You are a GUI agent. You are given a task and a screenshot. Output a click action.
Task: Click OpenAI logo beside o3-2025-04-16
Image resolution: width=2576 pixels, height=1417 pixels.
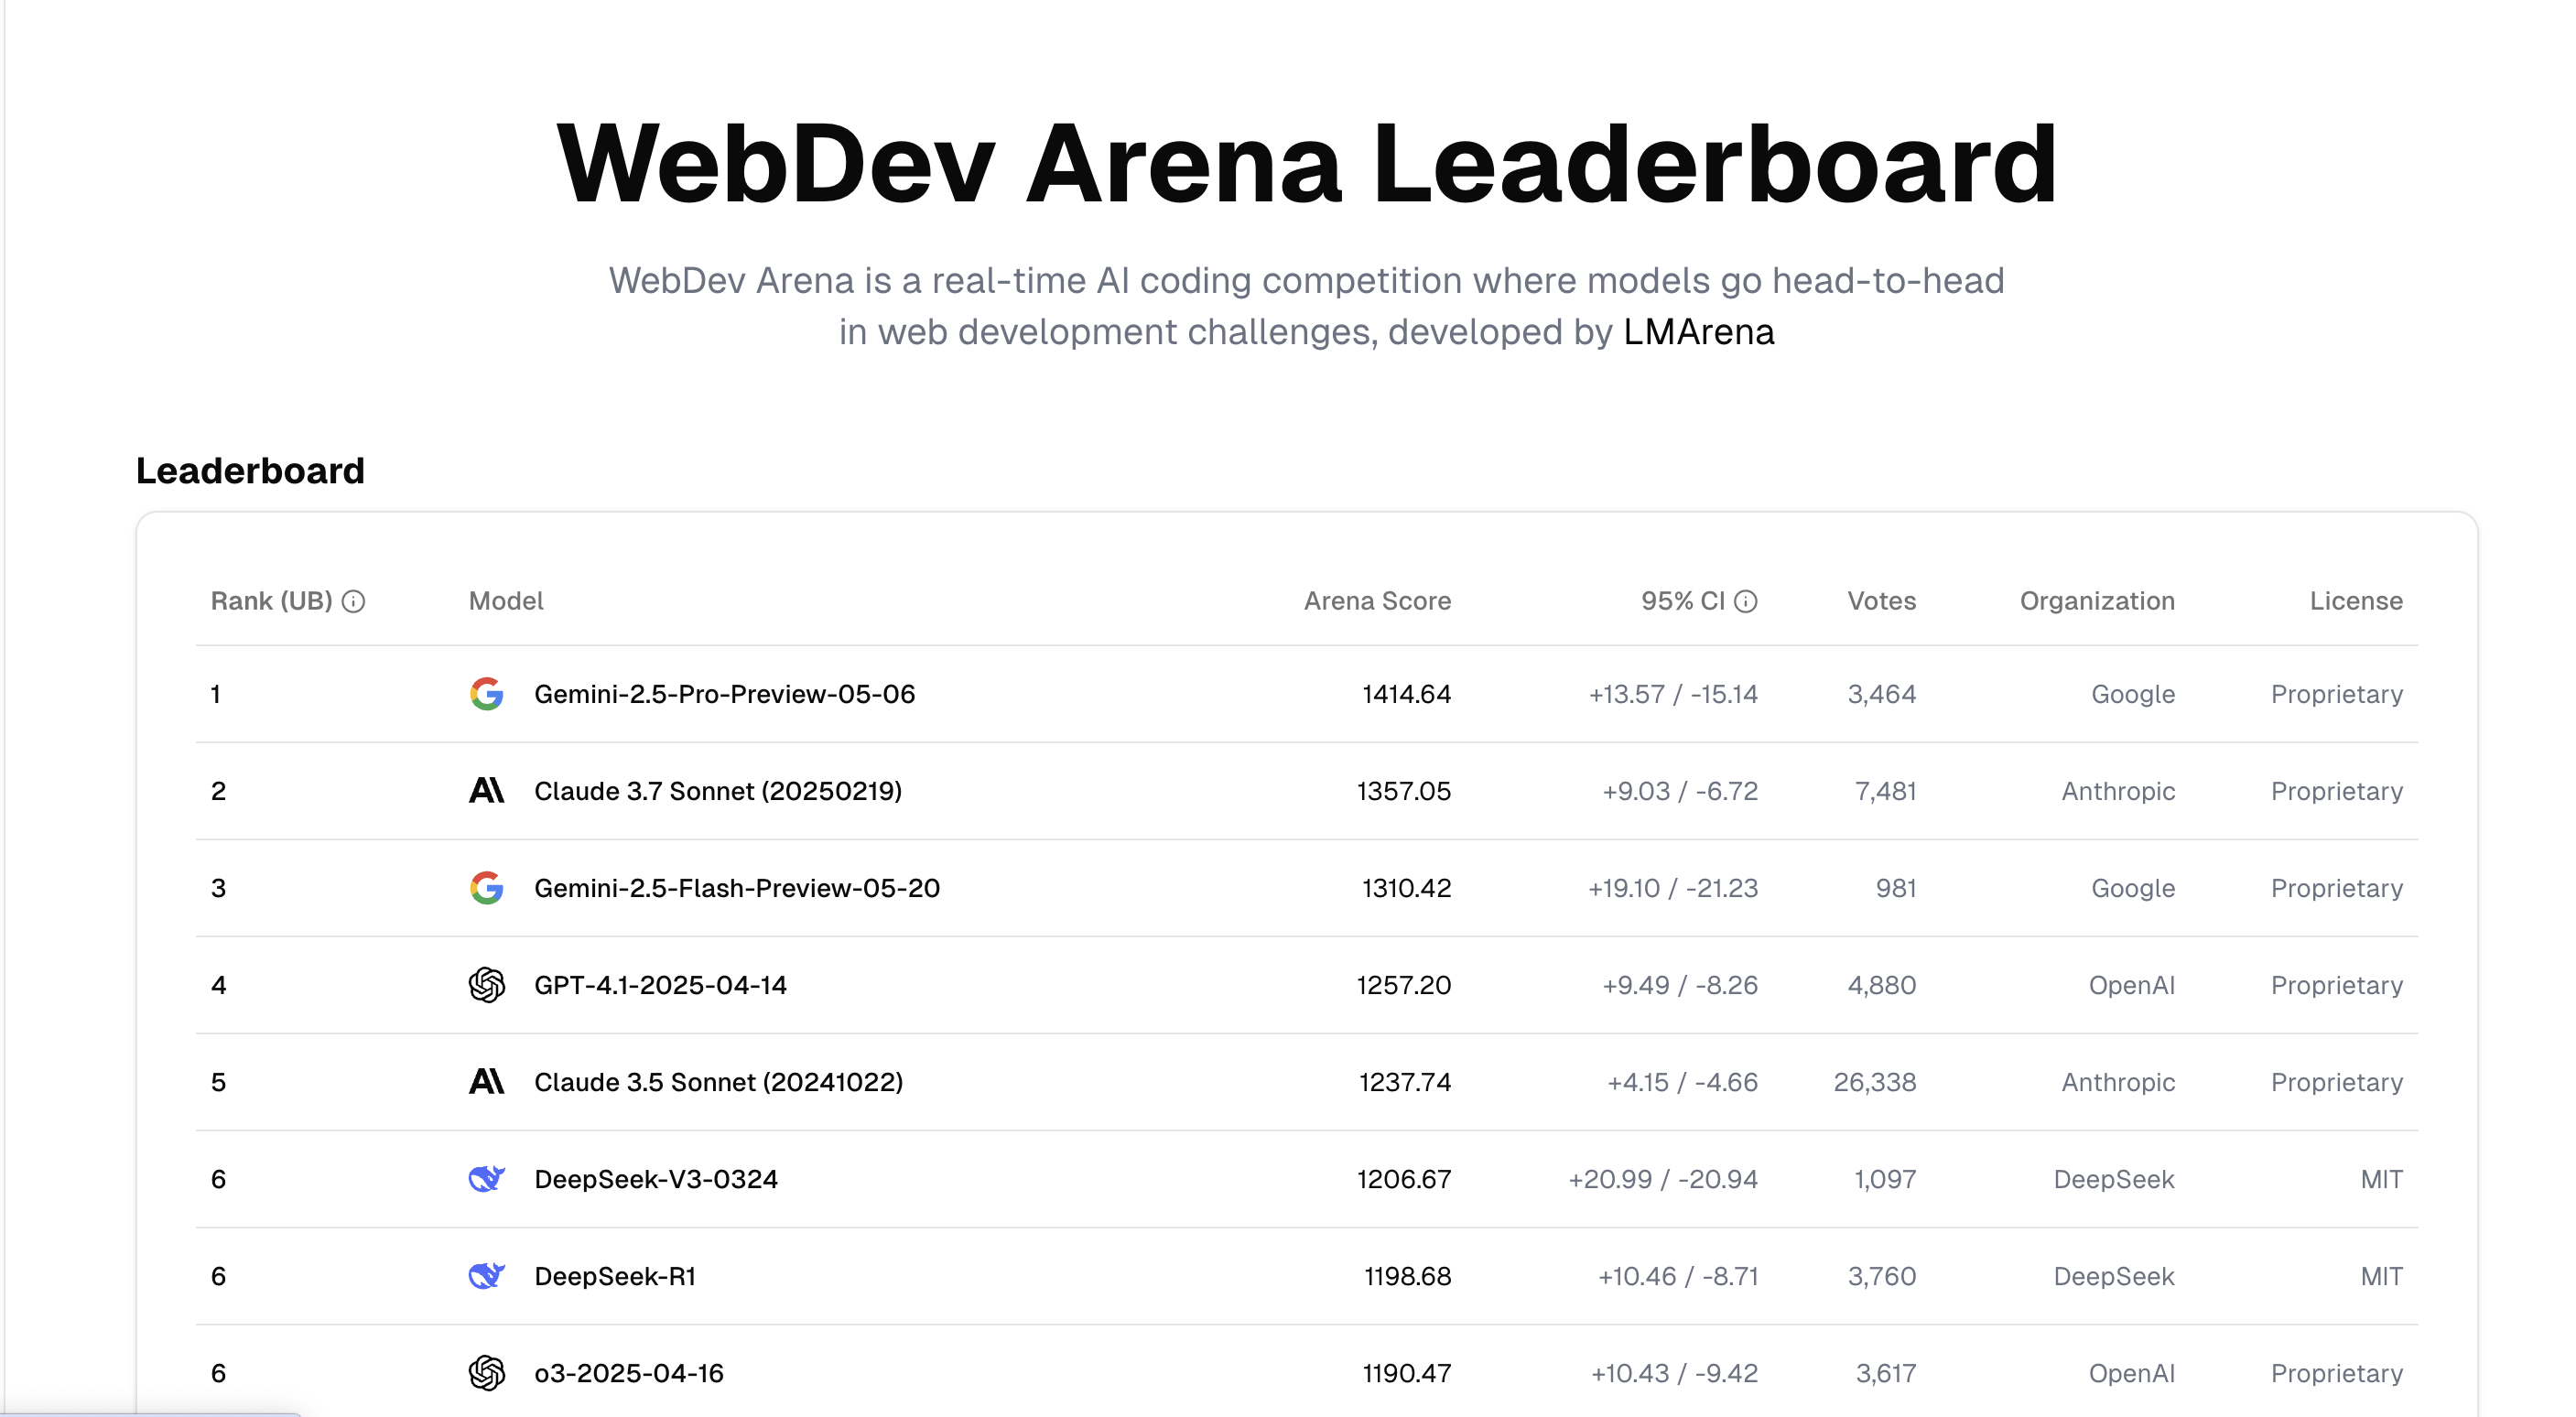coord(487,1373)
